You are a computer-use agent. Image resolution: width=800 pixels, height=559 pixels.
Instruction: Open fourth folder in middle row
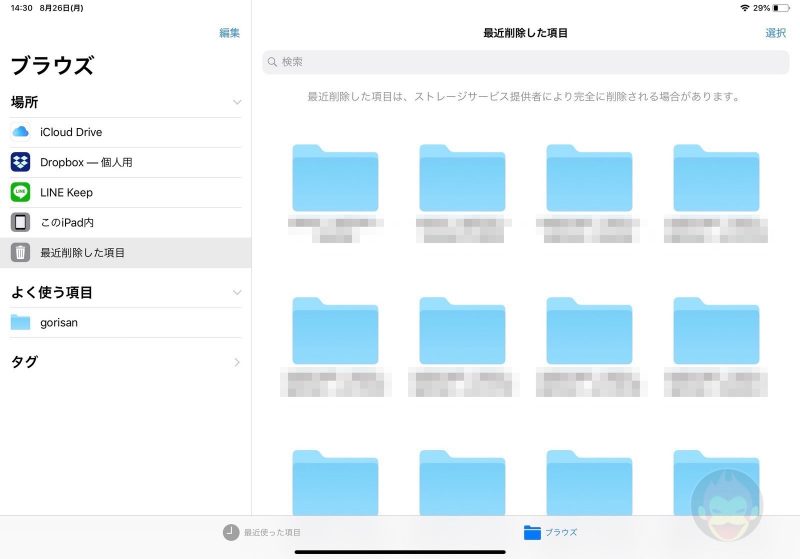click(x=716, y=331)
